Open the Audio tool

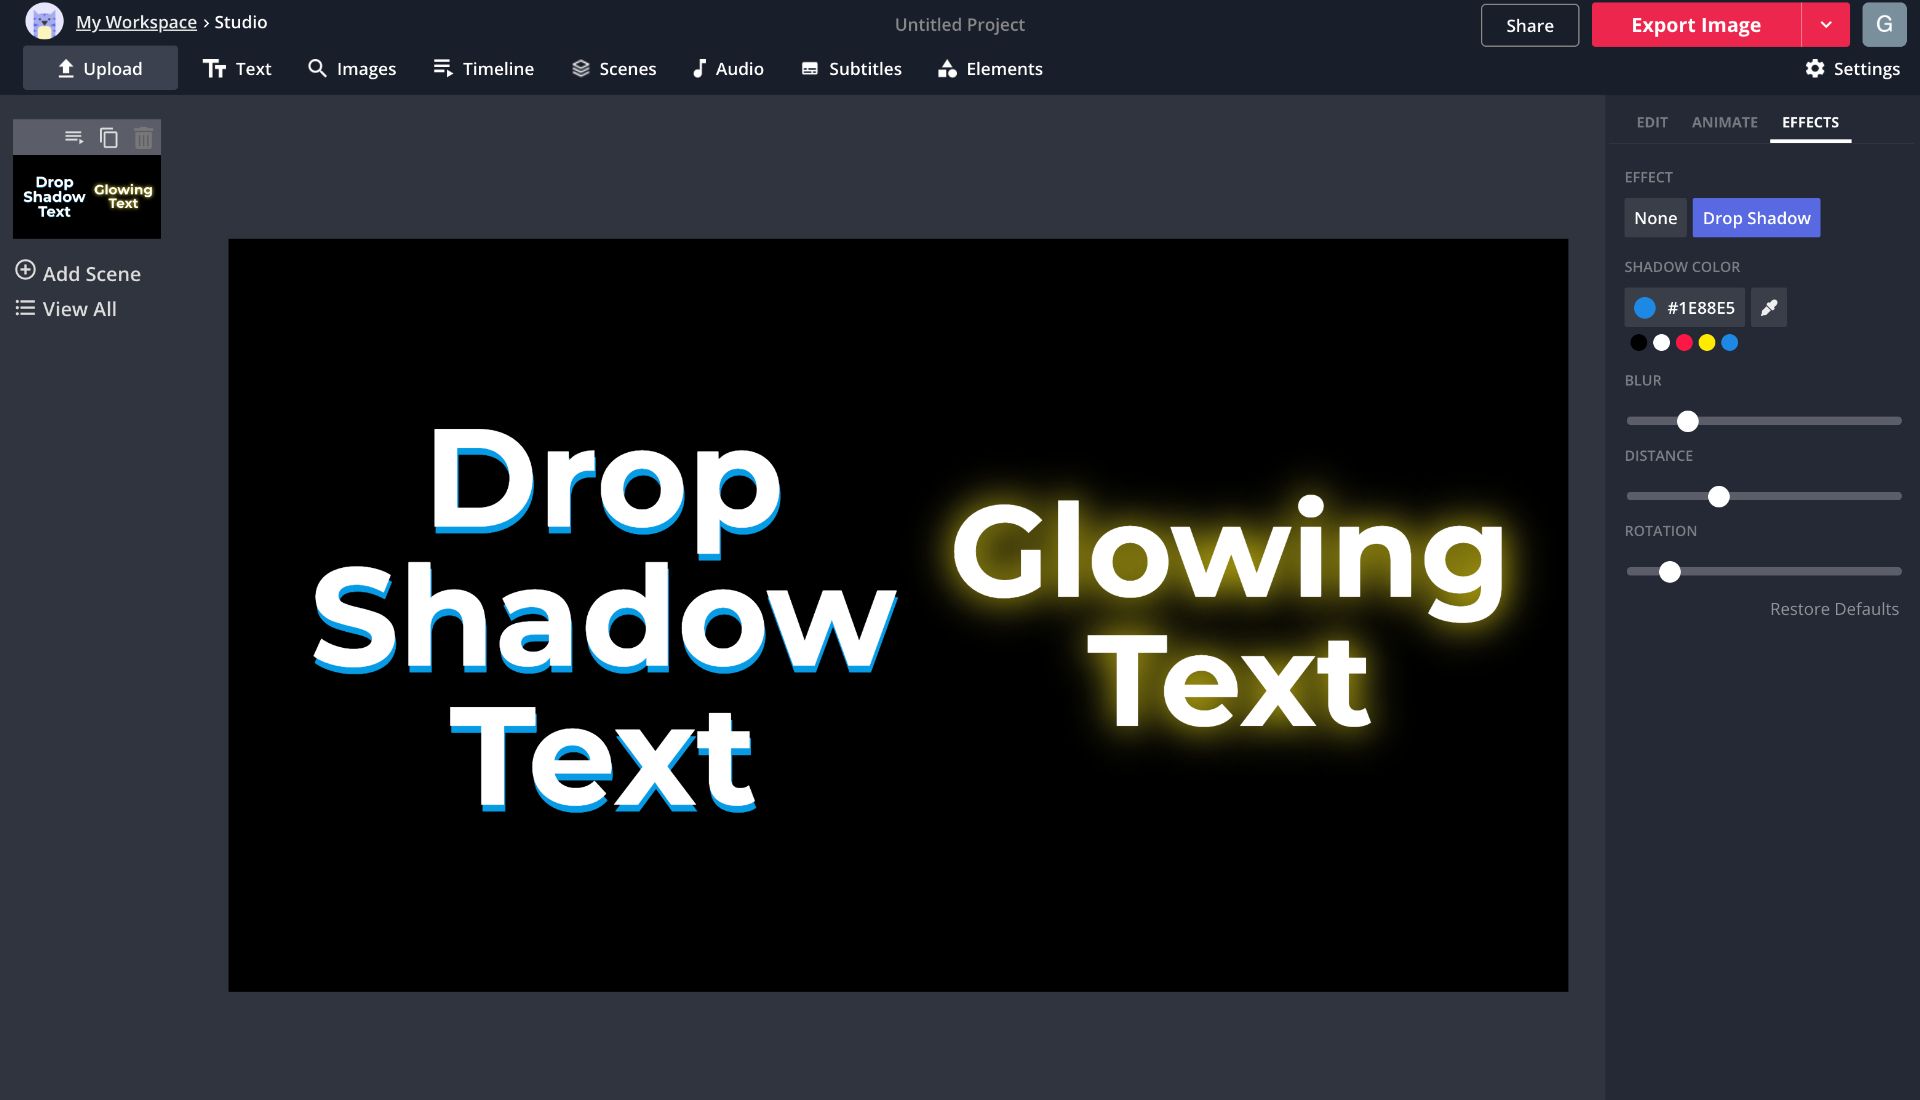point(727,69)
